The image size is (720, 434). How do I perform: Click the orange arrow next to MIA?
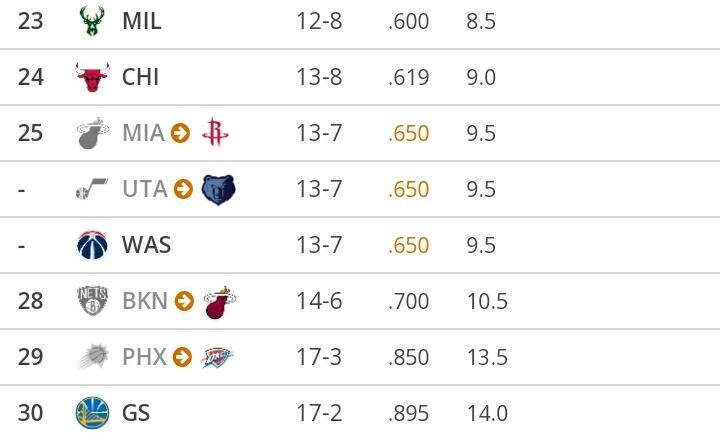(181, 133)
